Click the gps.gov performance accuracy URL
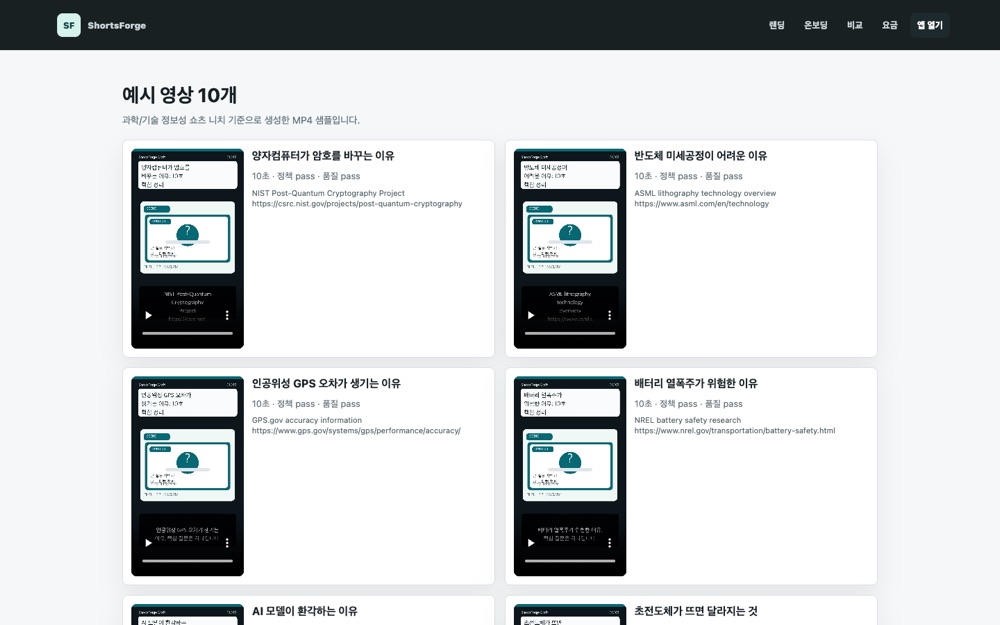 (356, 431)
